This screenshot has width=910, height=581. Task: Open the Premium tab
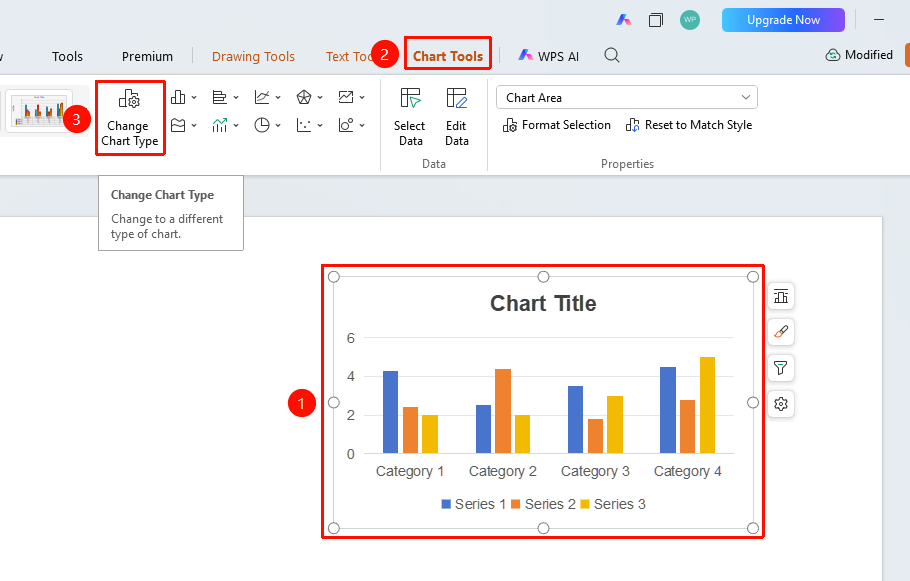point(147,56)
